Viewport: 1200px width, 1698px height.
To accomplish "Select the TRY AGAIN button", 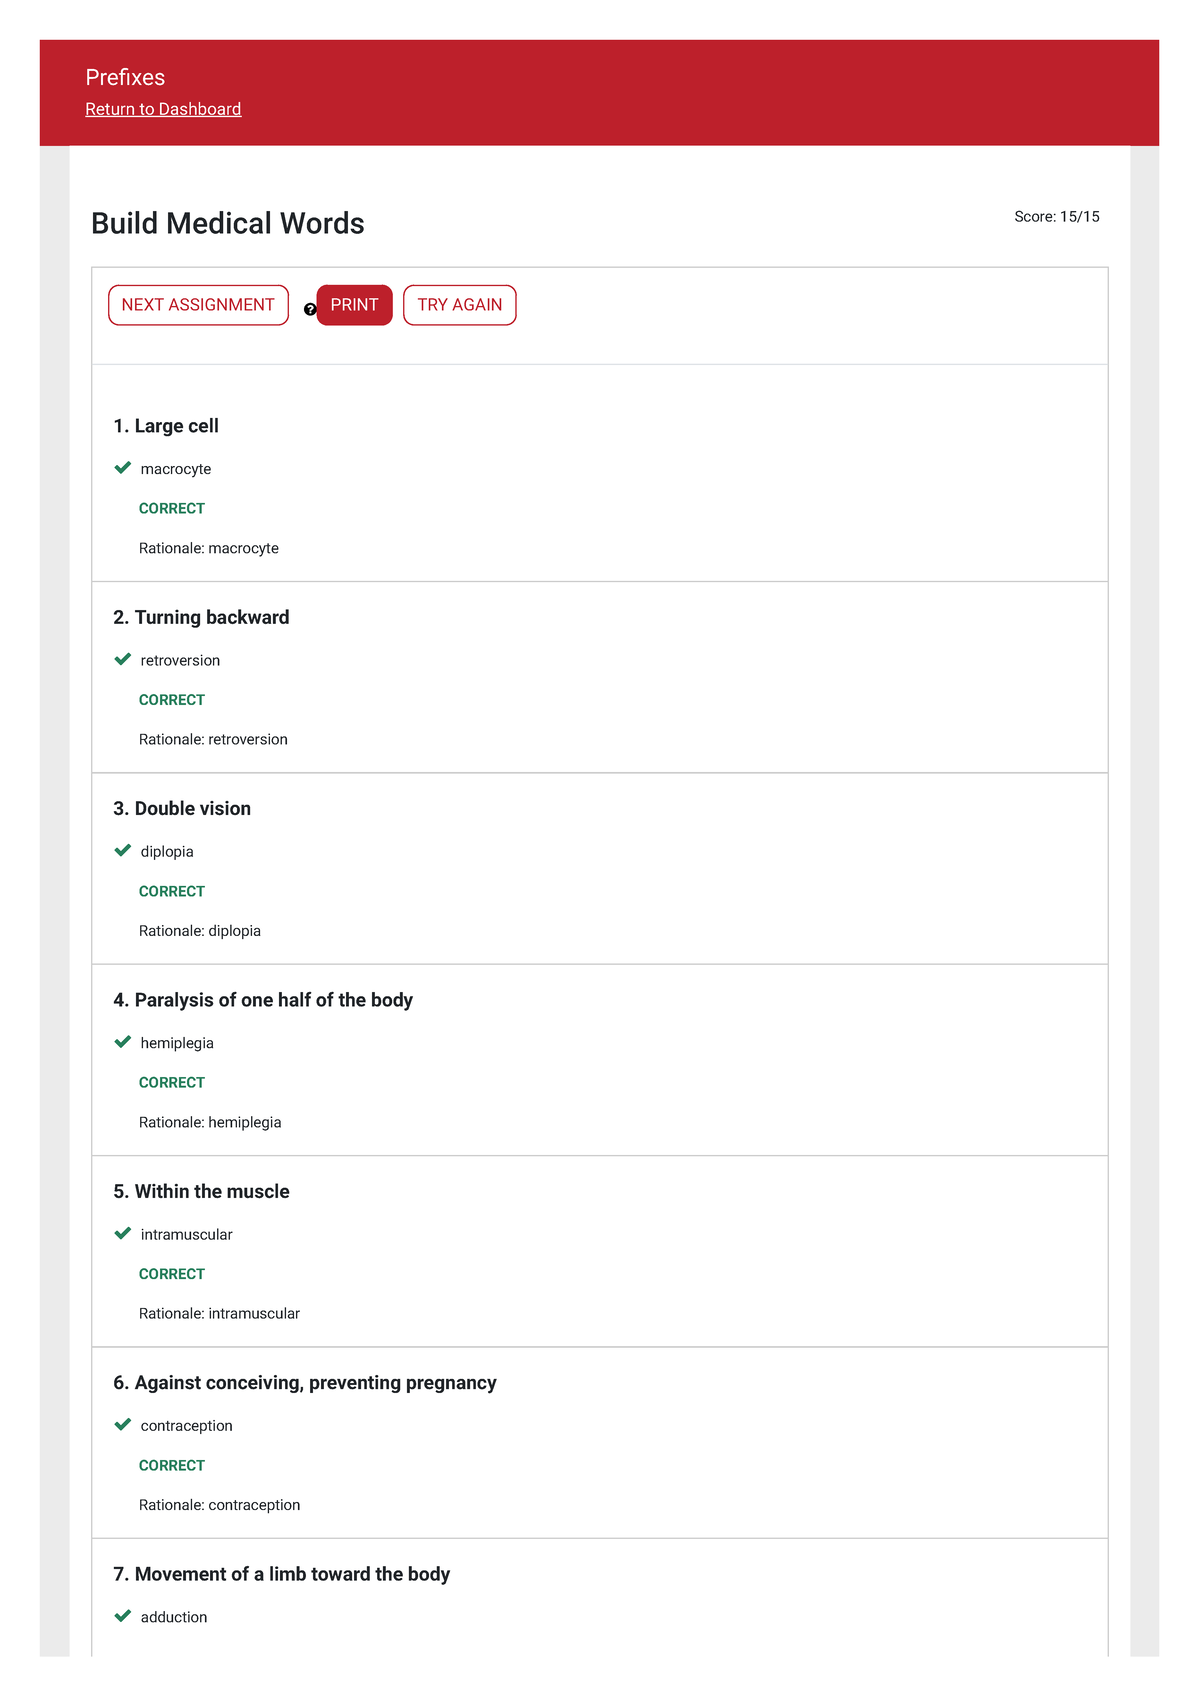I will pos(460,305).
